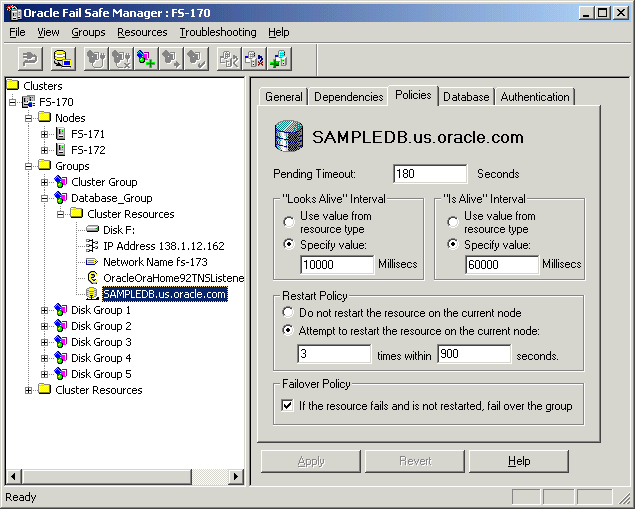The width and height of the screenshot is (635, 509).
Task: Click the FS-170 cluster icon
Action: tap(28, 101)
